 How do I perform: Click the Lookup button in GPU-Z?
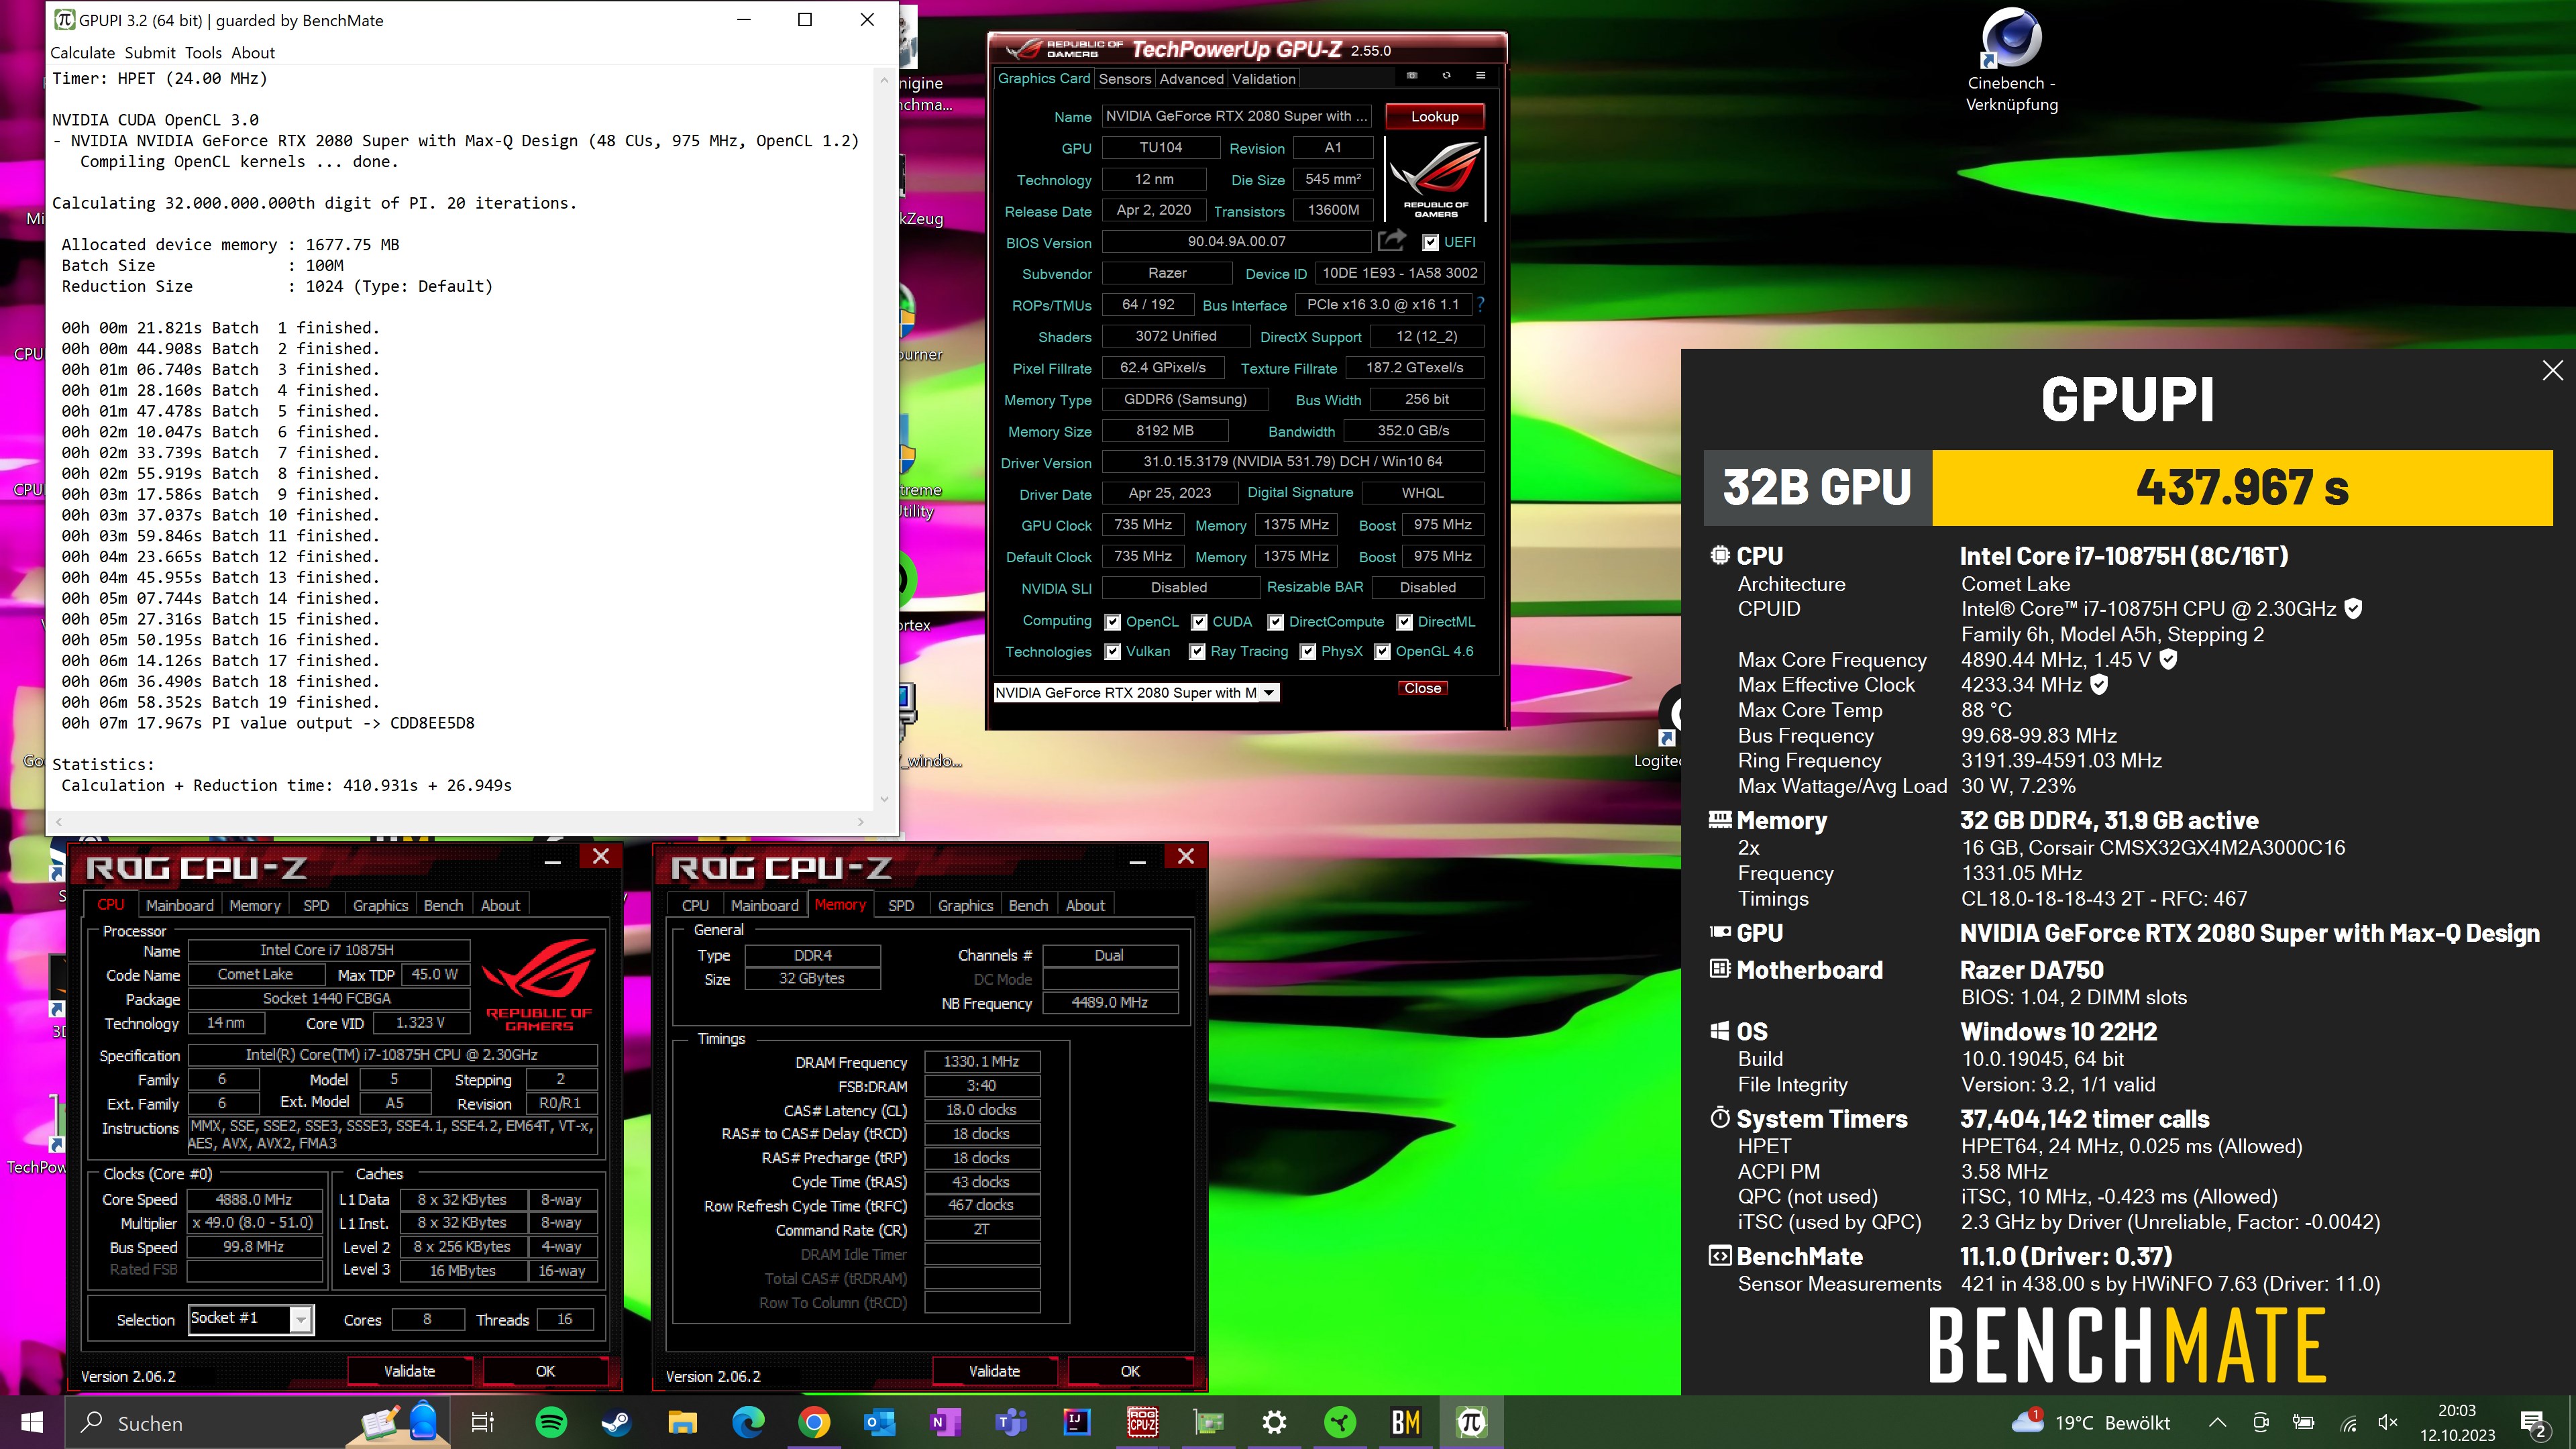point(1434,116)
